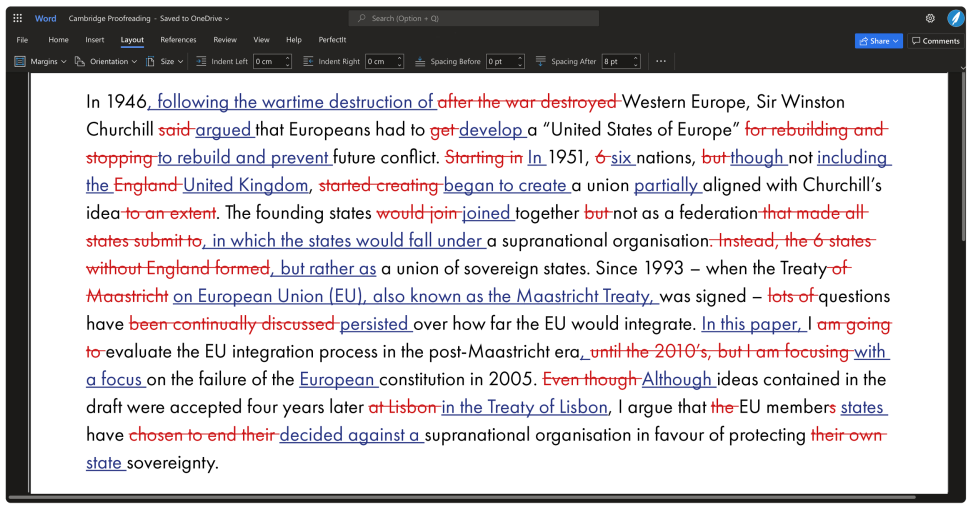This screenshot has height=510, width=975.
Task: Click the Spacing After stepper arrows
Action: [636, 61]
